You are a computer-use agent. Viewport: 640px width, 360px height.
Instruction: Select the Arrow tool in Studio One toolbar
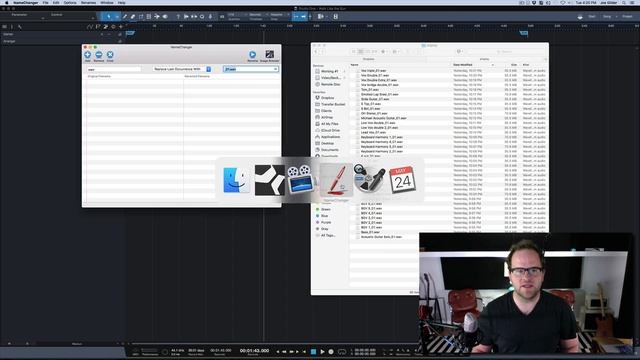click(x=109, y=17)
